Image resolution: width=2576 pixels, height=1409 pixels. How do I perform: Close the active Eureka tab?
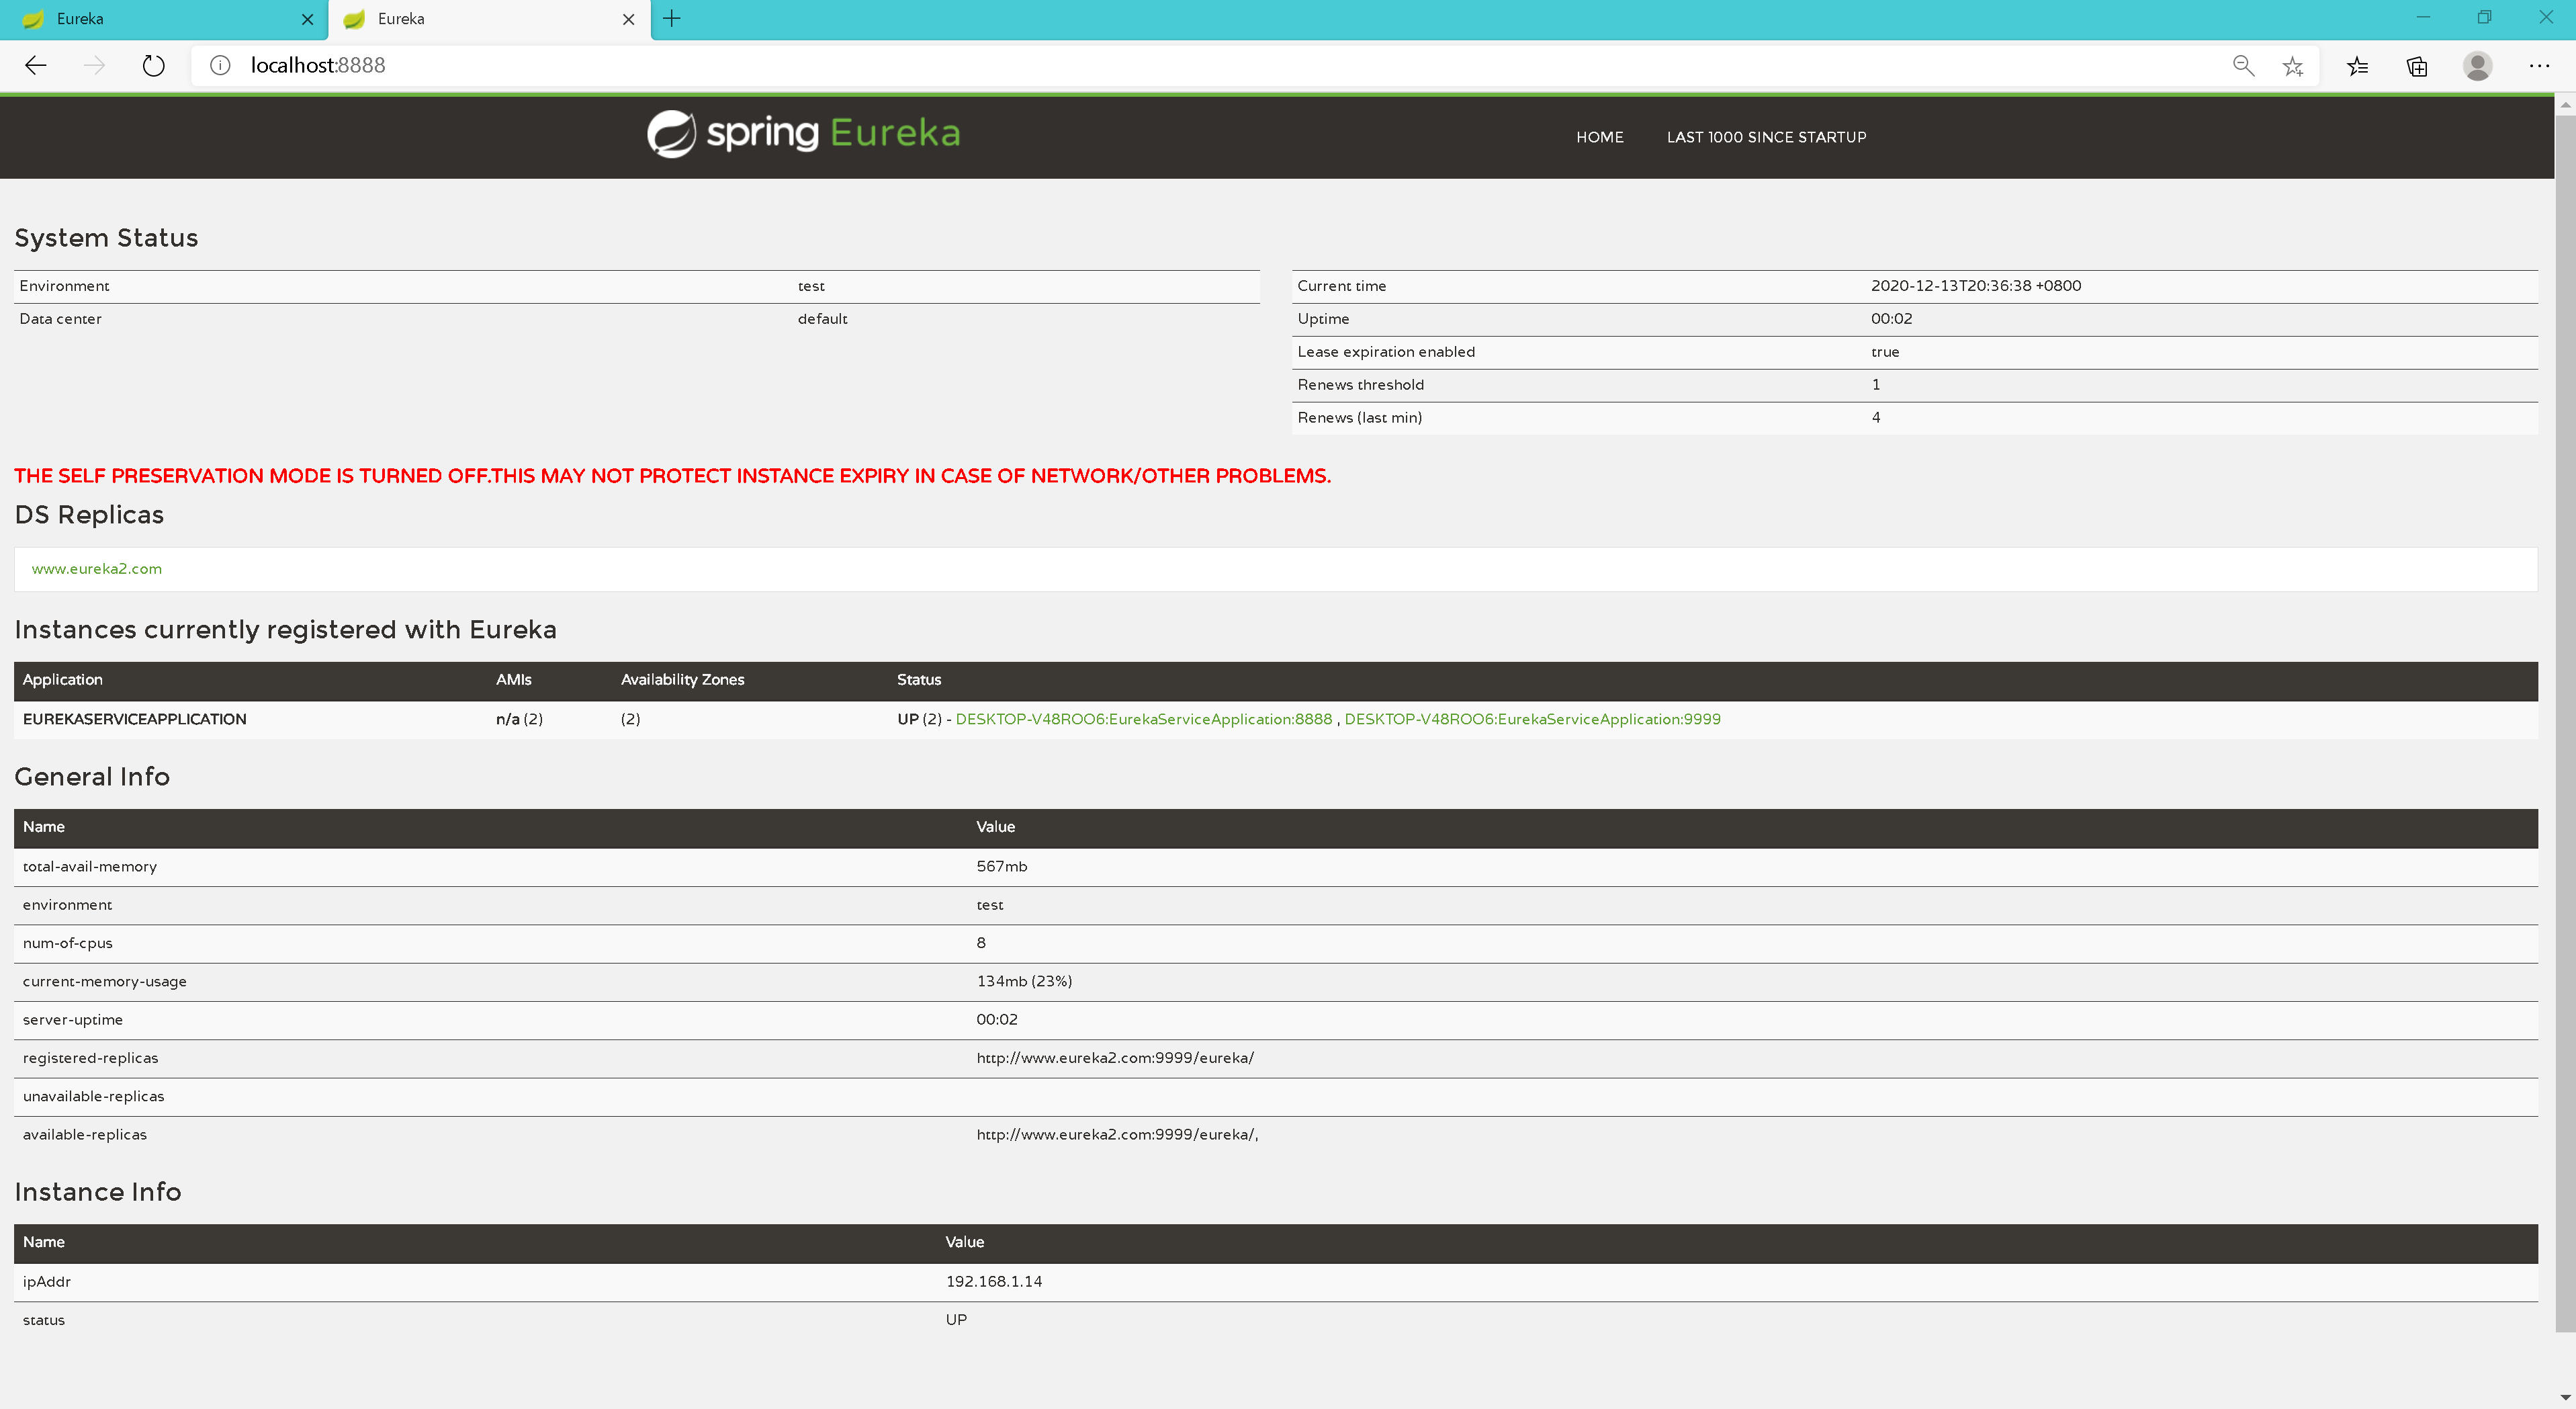628,19
